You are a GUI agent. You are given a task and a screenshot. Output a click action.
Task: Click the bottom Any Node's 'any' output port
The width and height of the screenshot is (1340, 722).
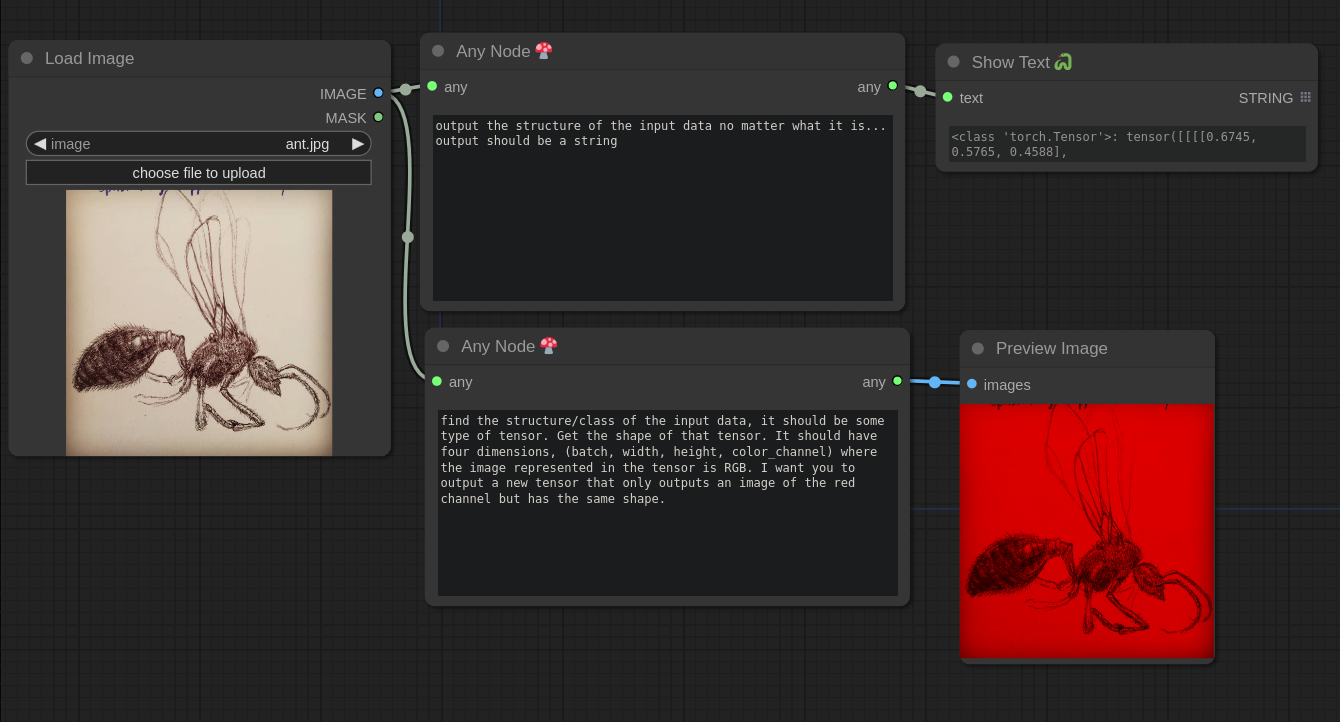pos(897,381)
